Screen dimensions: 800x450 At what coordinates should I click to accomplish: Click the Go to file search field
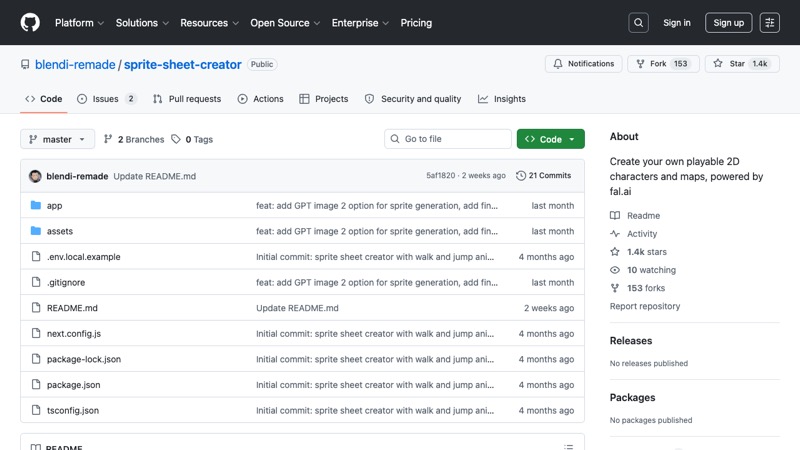click(x=448, y=139)
